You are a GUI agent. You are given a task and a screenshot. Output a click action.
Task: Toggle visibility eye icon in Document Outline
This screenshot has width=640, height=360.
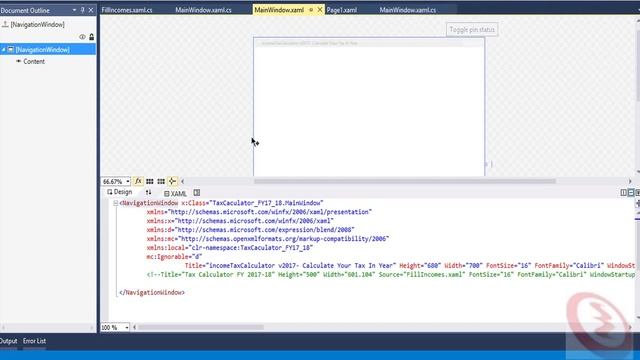(x=82, y=37)
